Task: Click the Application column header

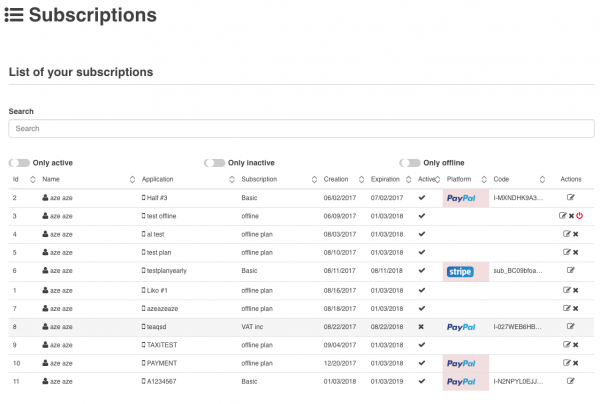Action: [x=158, y=179]
